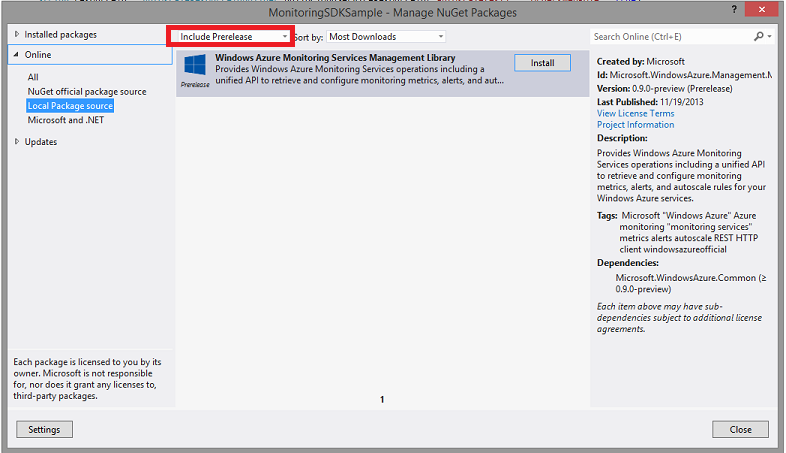Open the Settings button
This screenshot has height=453, width=786.
(x=44, y=429)
